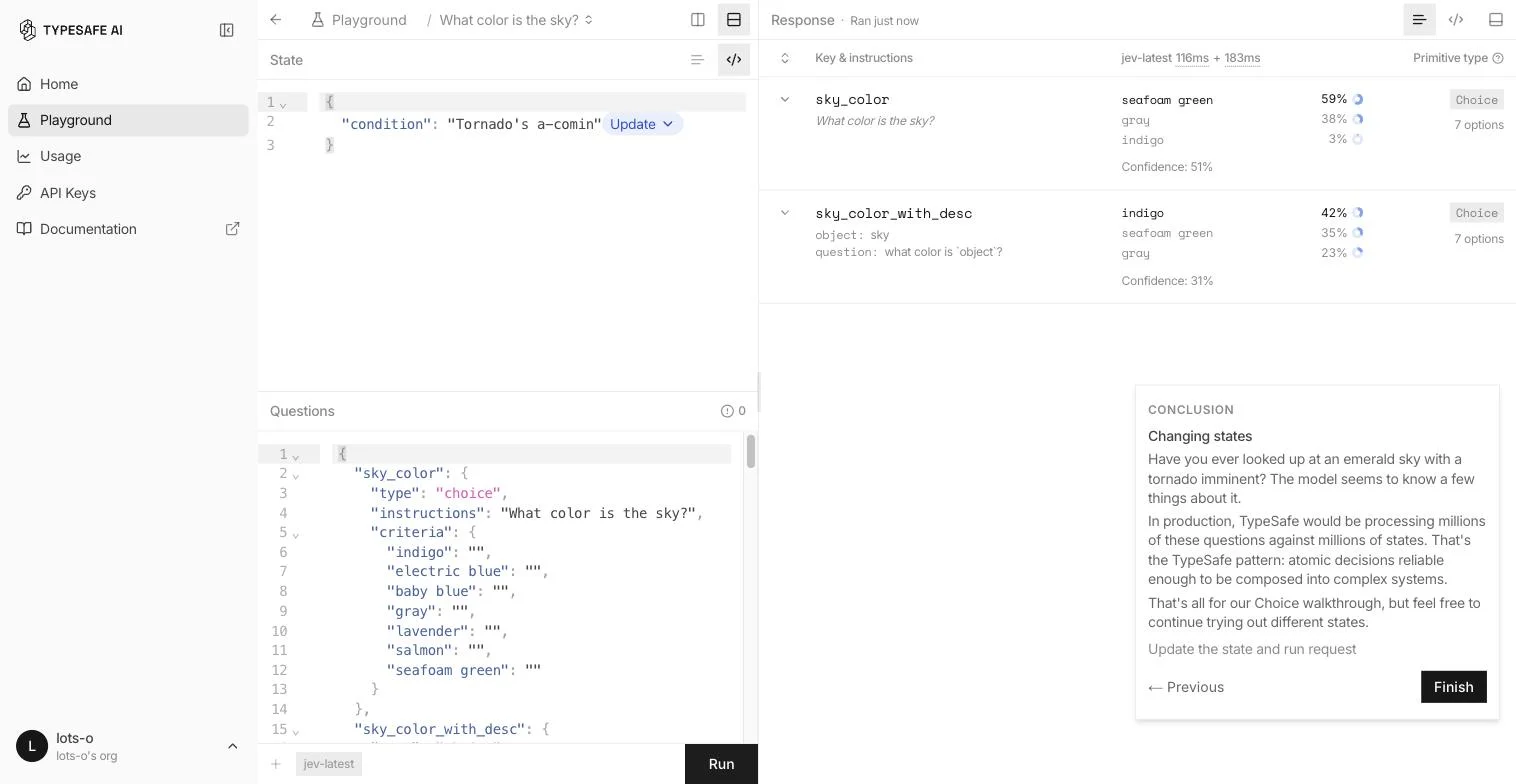Show response in formatted list view
The height and width of the screenshot is (784, 1516).
(x=1419, y=19)
